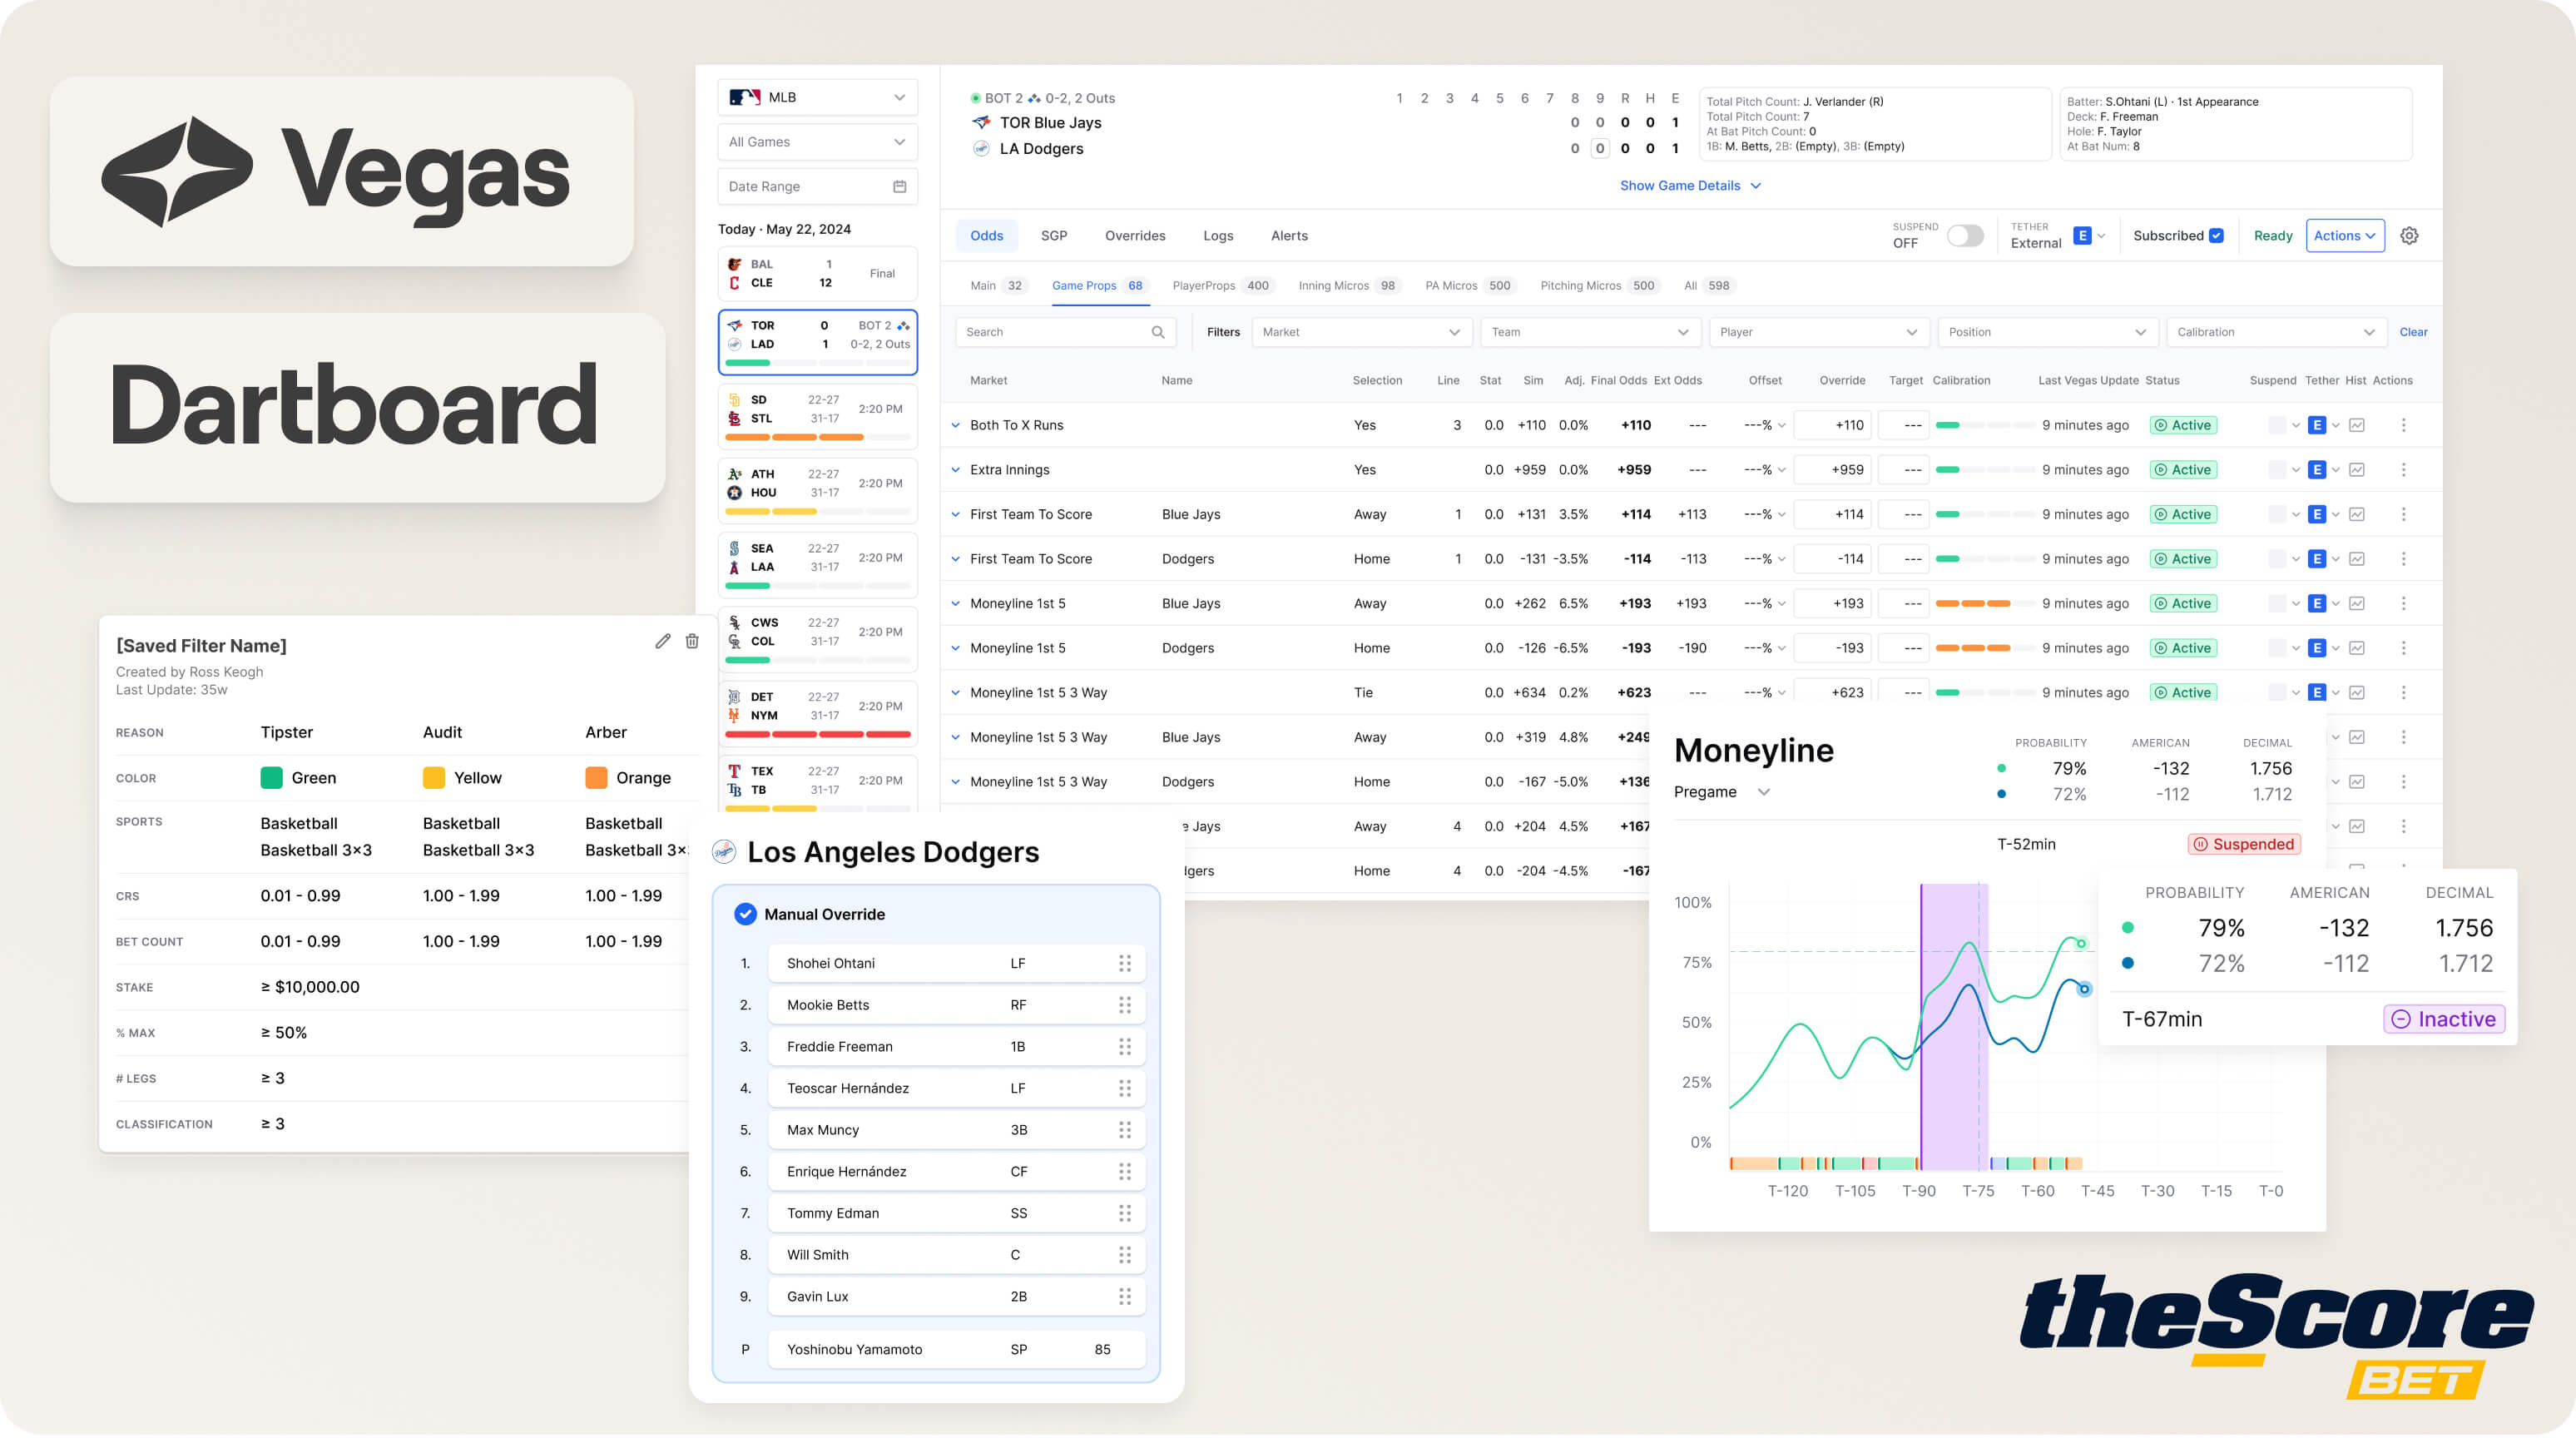Open history chart icon for Extra Innings row
Viewport: 2576px width, 1438px height.
[2357, 470]
